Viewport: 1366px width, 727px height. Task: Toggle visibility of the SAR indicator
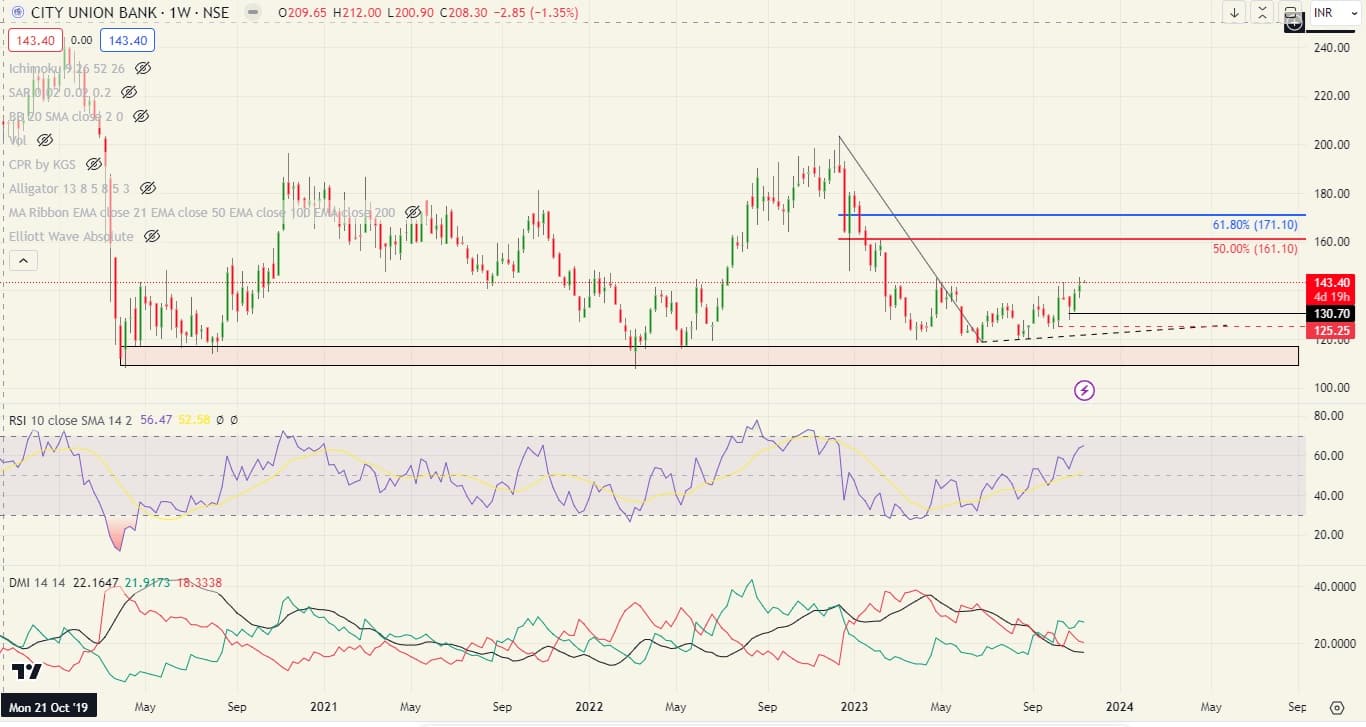tap(128, 92)
